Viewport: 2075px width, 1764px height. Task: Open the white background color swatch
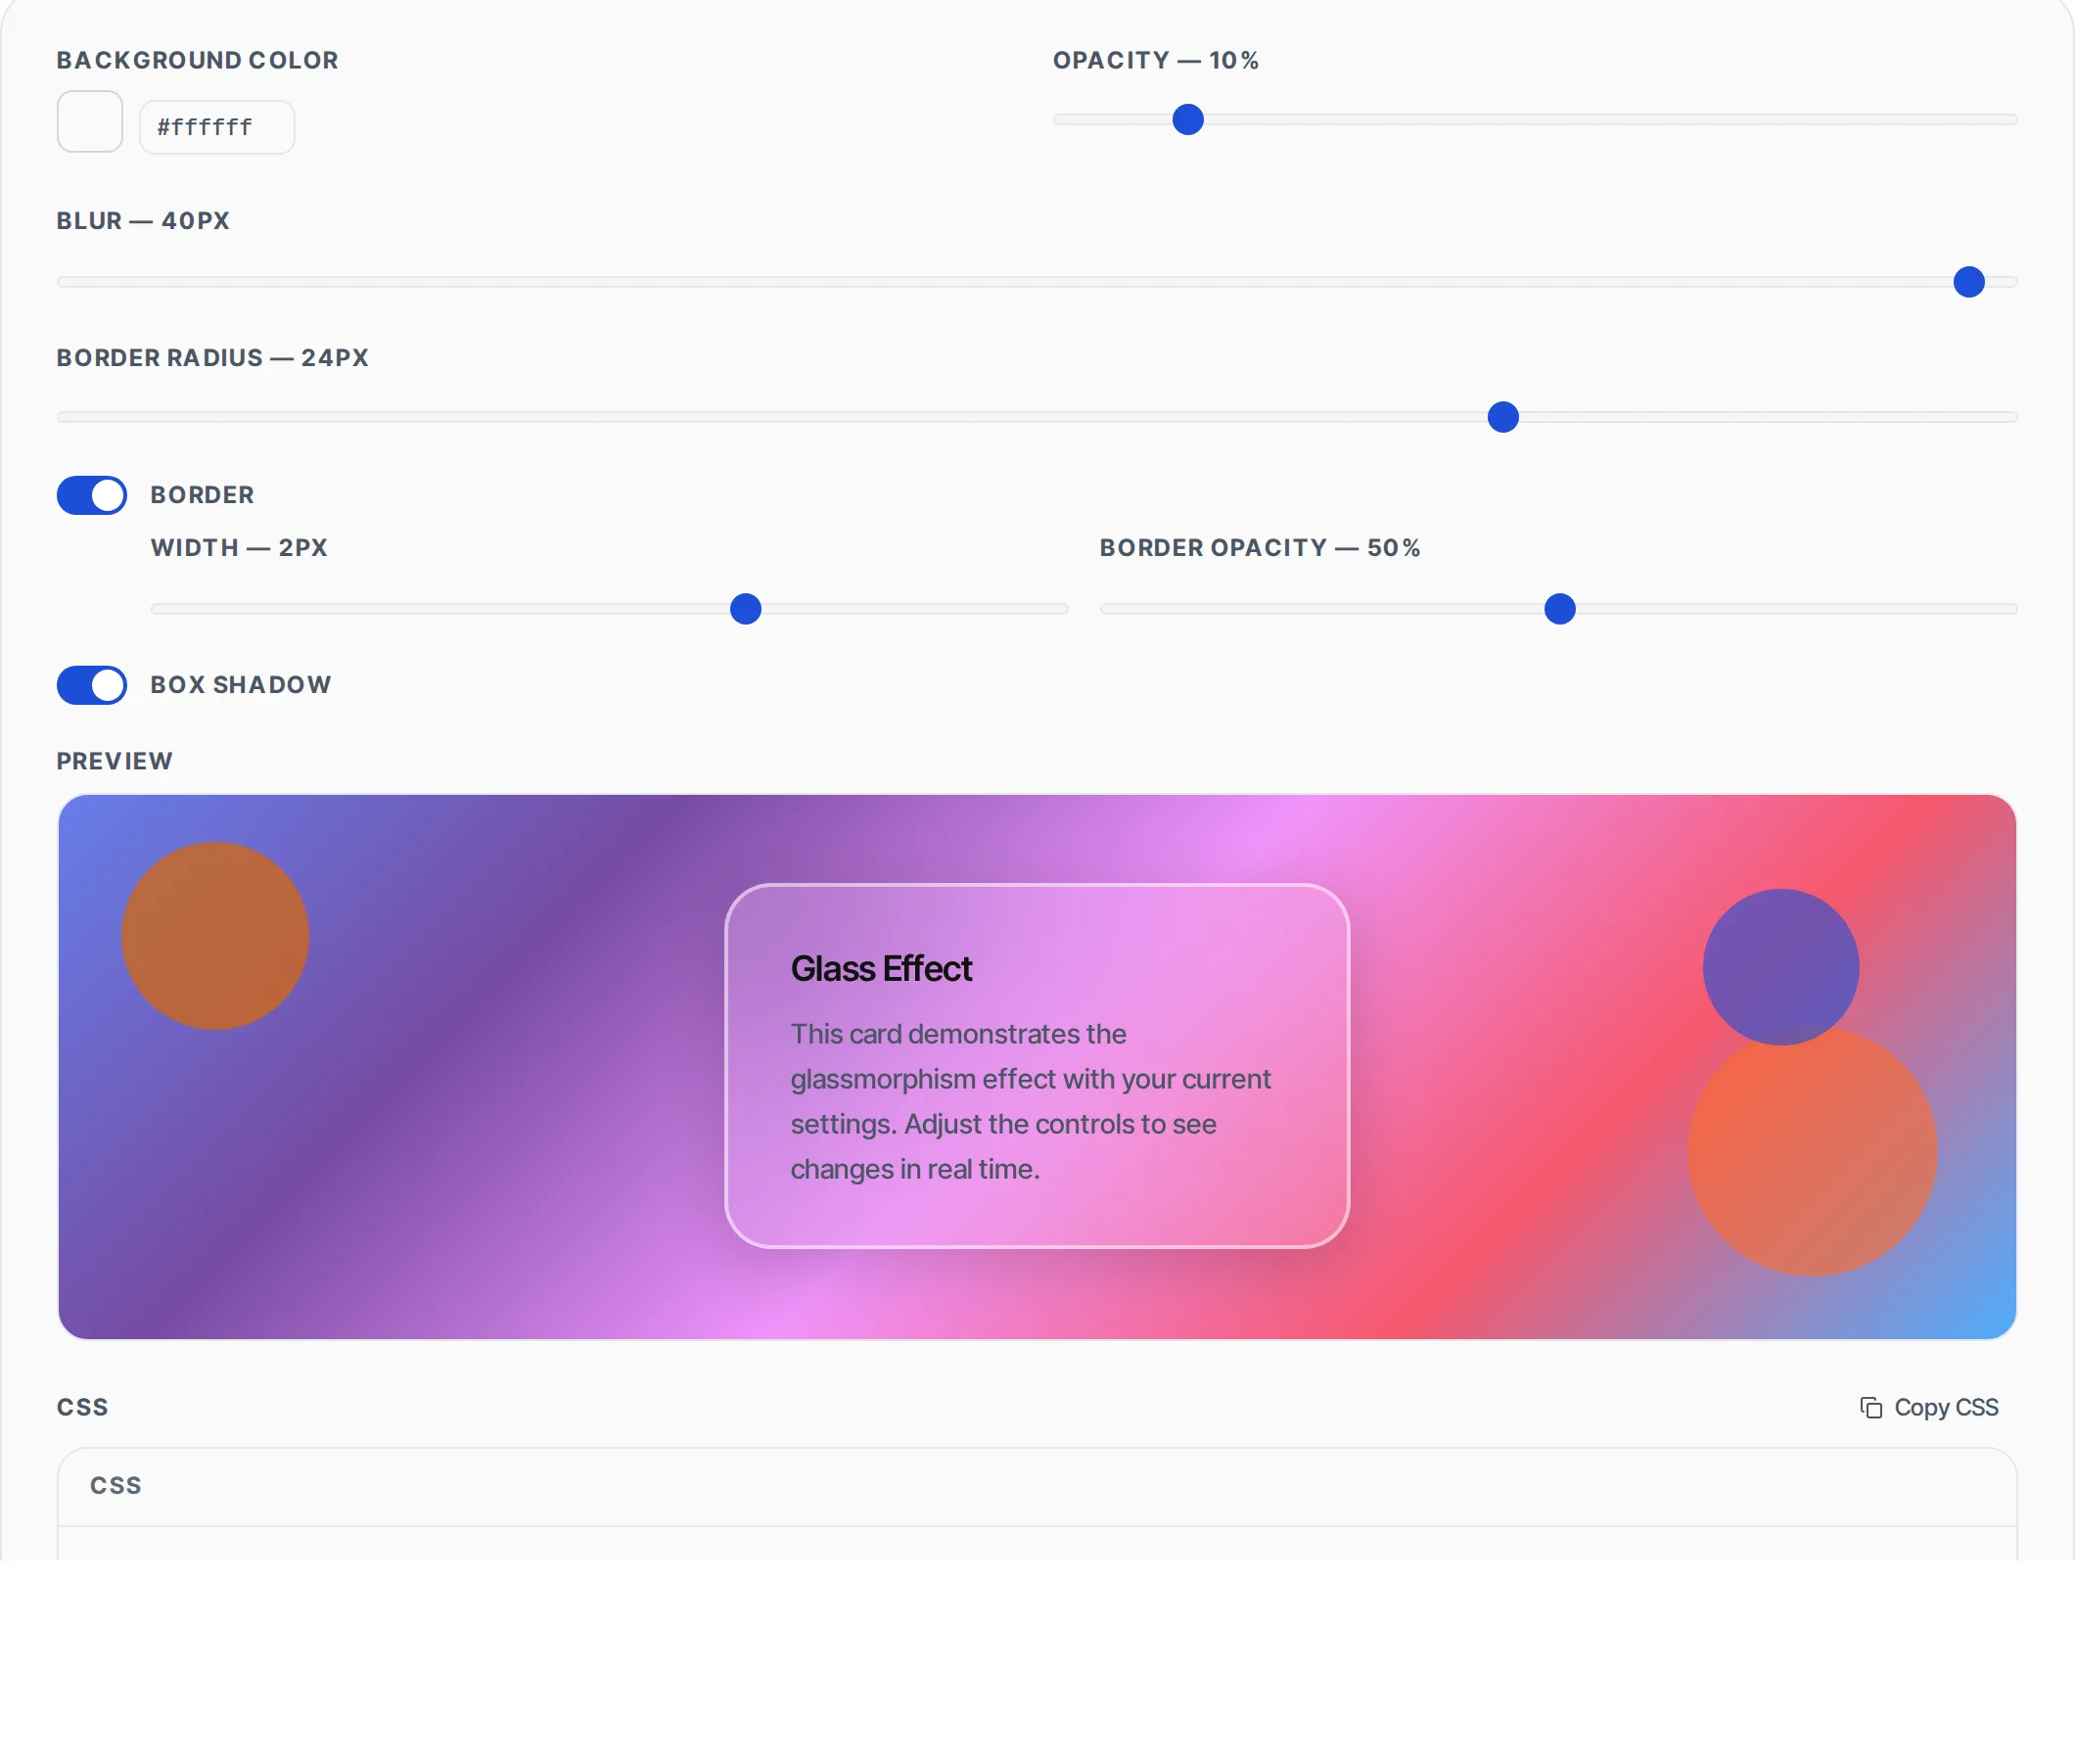click(90, 122)
